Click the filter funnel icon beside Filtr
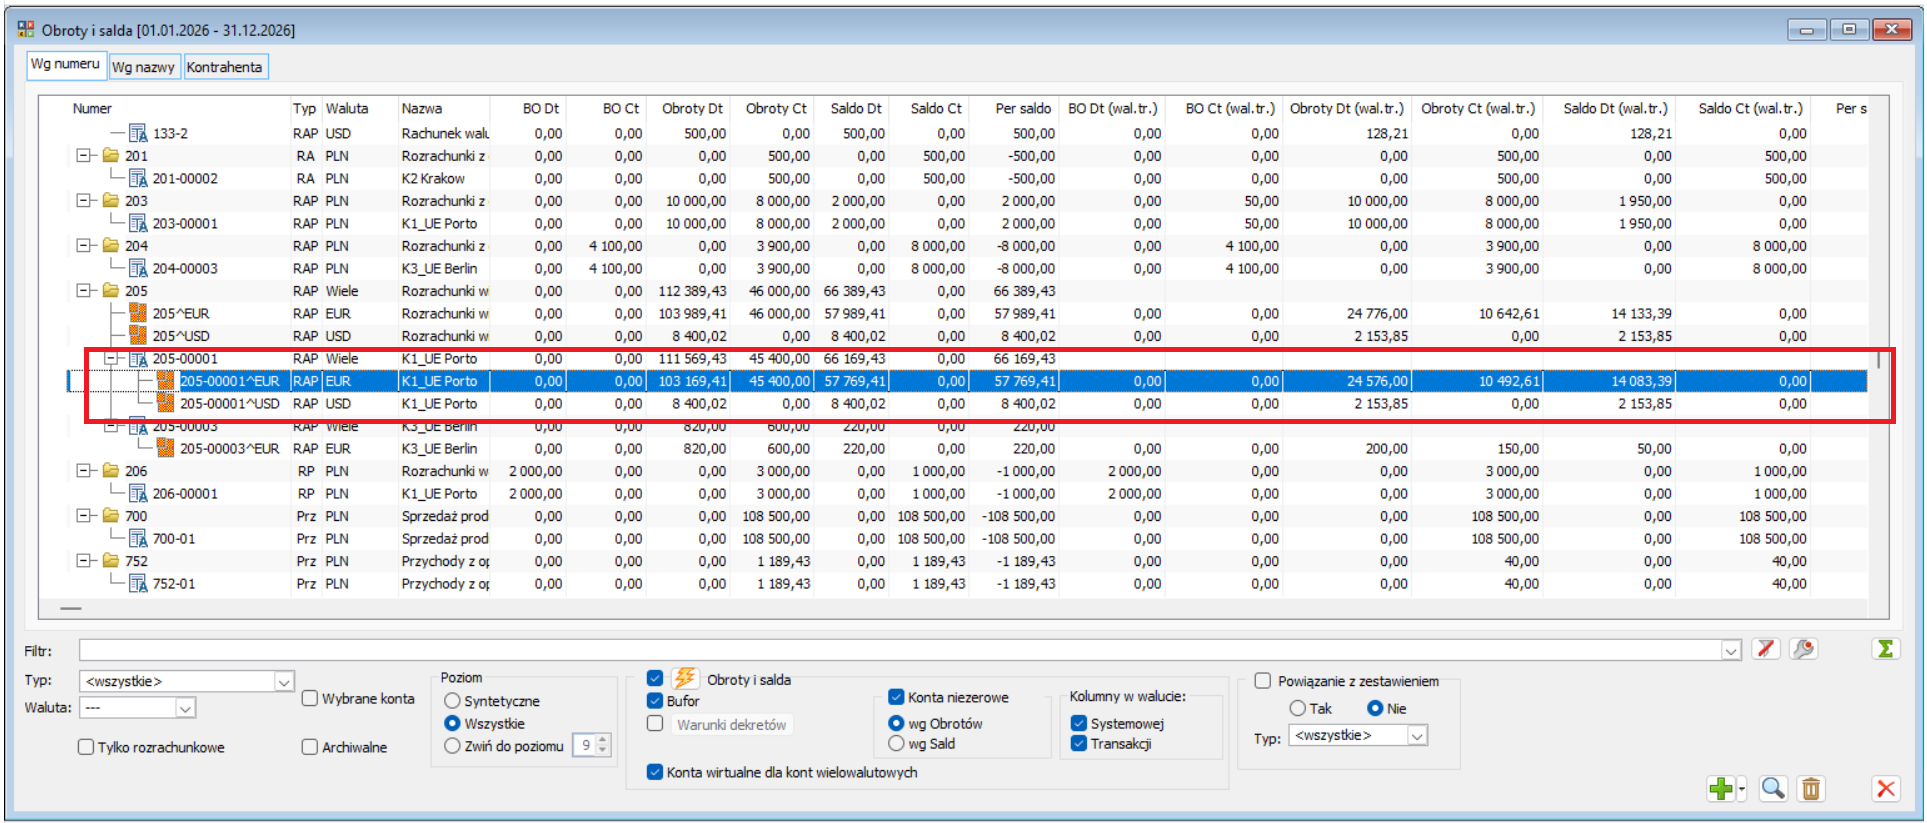The width and height of the screenshot is (1927, 823). tap(1766, 649)
